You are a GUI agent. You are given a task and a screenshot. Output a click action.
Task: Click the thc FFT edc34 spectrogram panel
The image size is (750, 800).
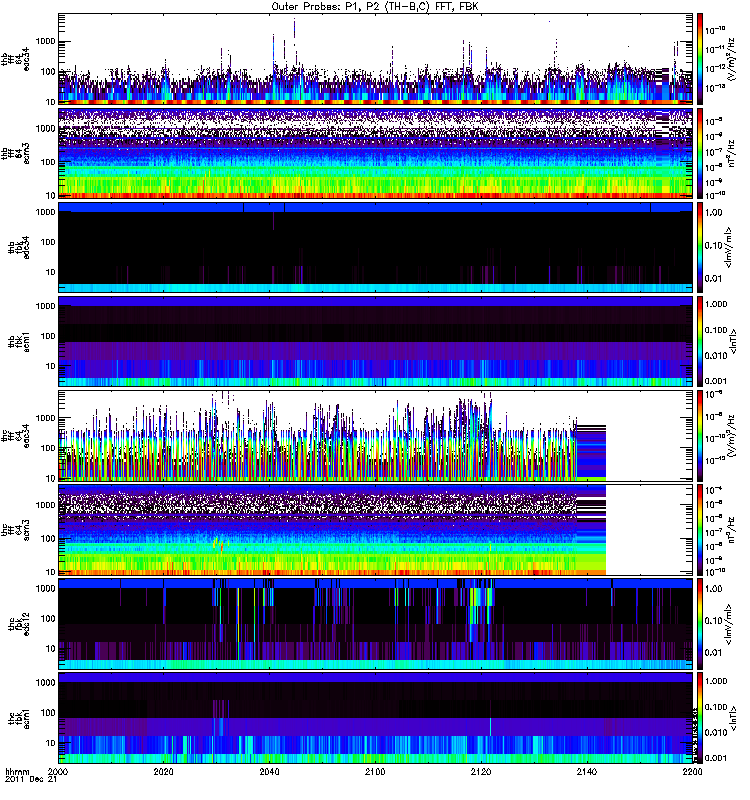pyautogui.click(x=320, y=434)
